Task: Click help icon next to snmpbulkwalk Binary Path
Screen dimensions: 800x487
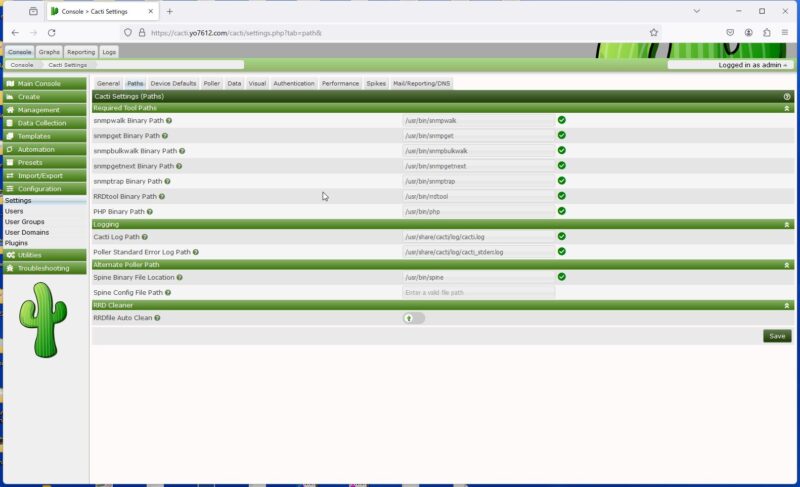Action: 182,151
